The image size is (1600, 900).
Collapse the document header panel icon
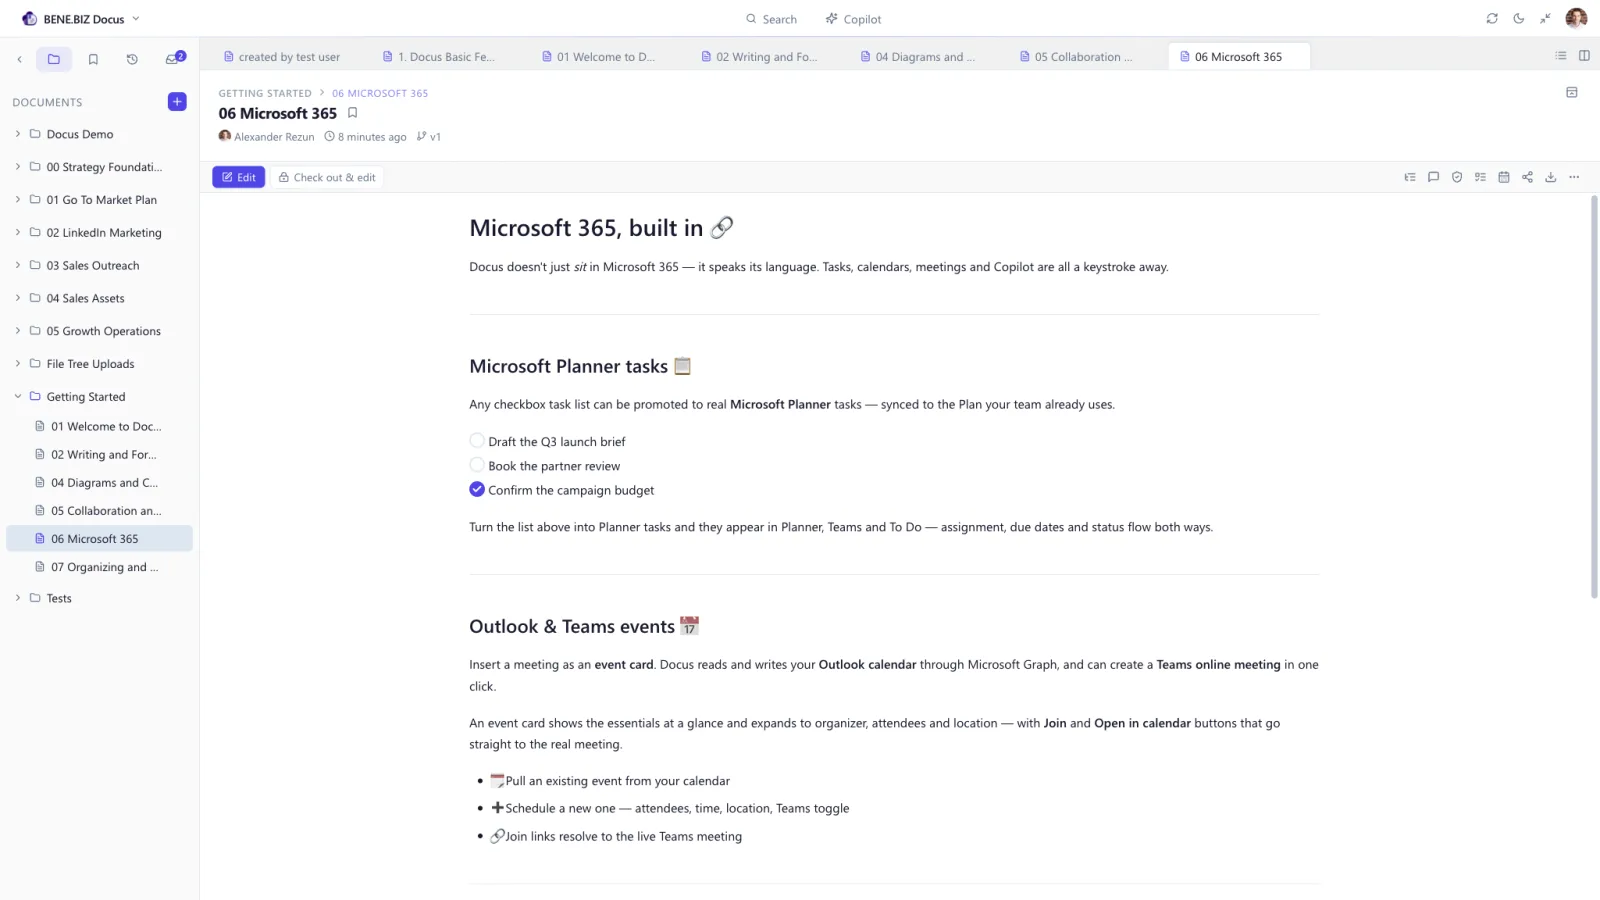(x=1572, y=92)
